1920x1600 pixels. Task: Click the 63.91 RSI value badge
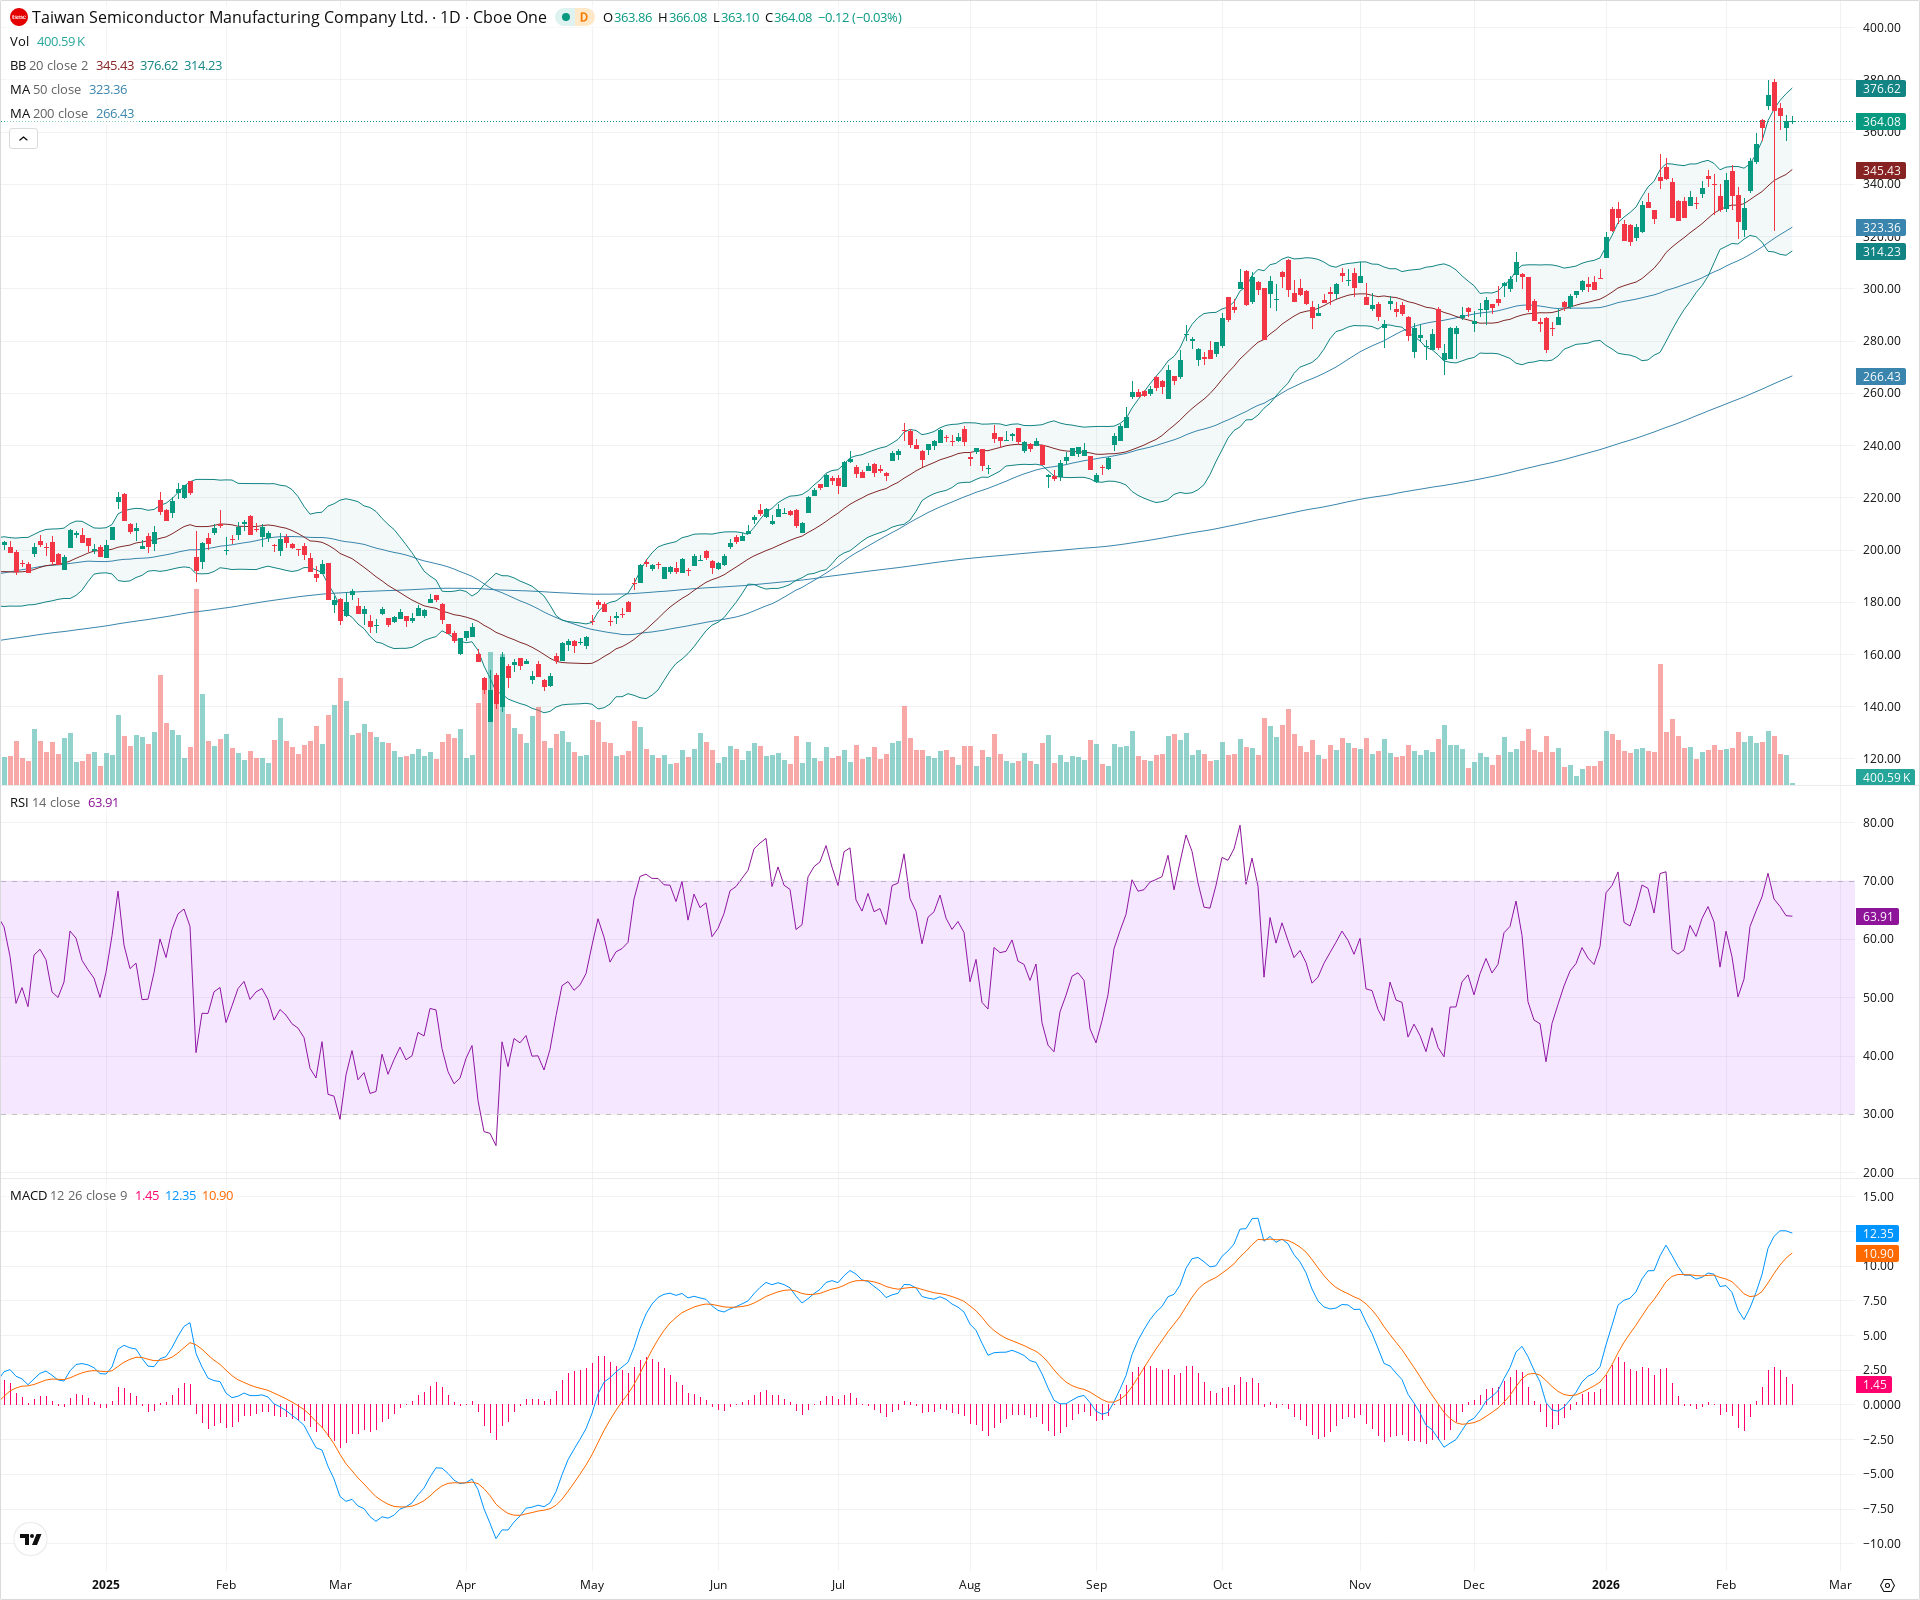(1878, 916)
